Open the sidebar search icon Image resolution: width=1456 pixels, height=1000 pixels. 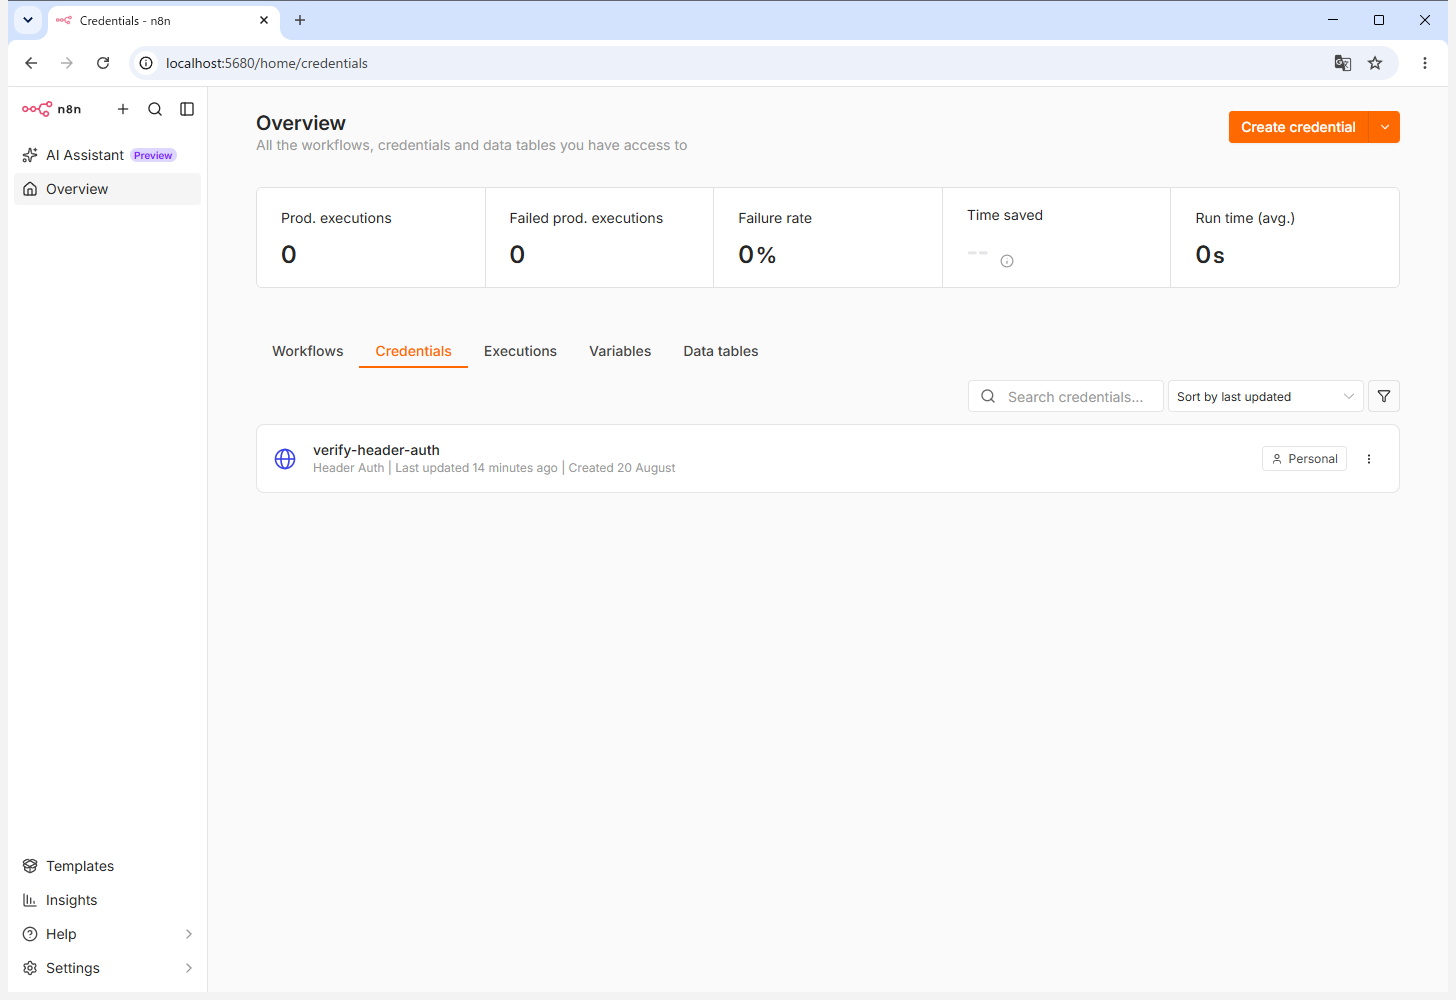tap(155, 109)
